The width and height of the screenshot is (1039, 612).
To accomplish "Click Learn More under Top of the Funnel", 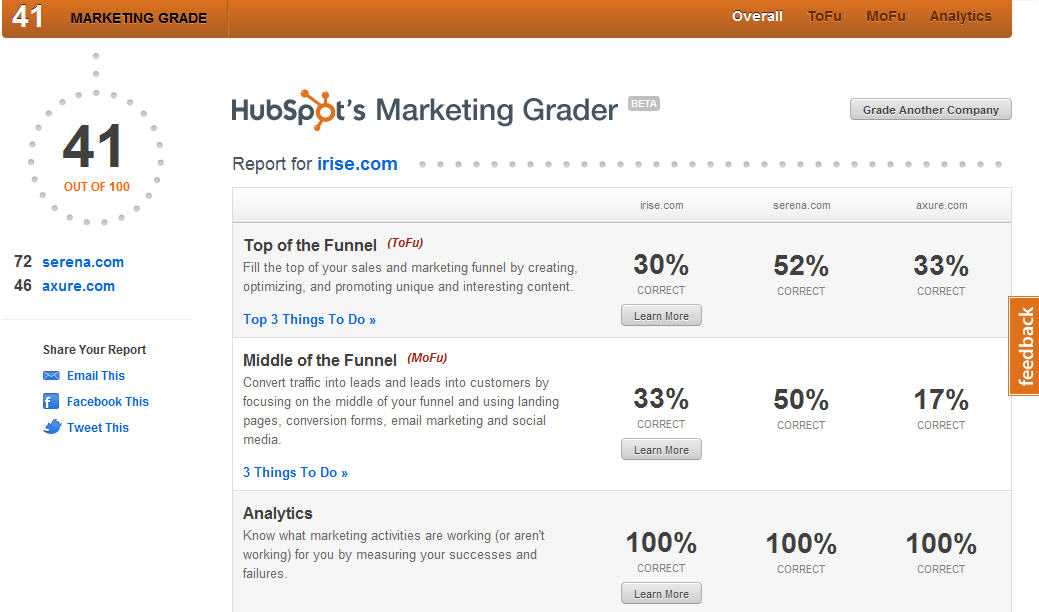I will [661, 314].
